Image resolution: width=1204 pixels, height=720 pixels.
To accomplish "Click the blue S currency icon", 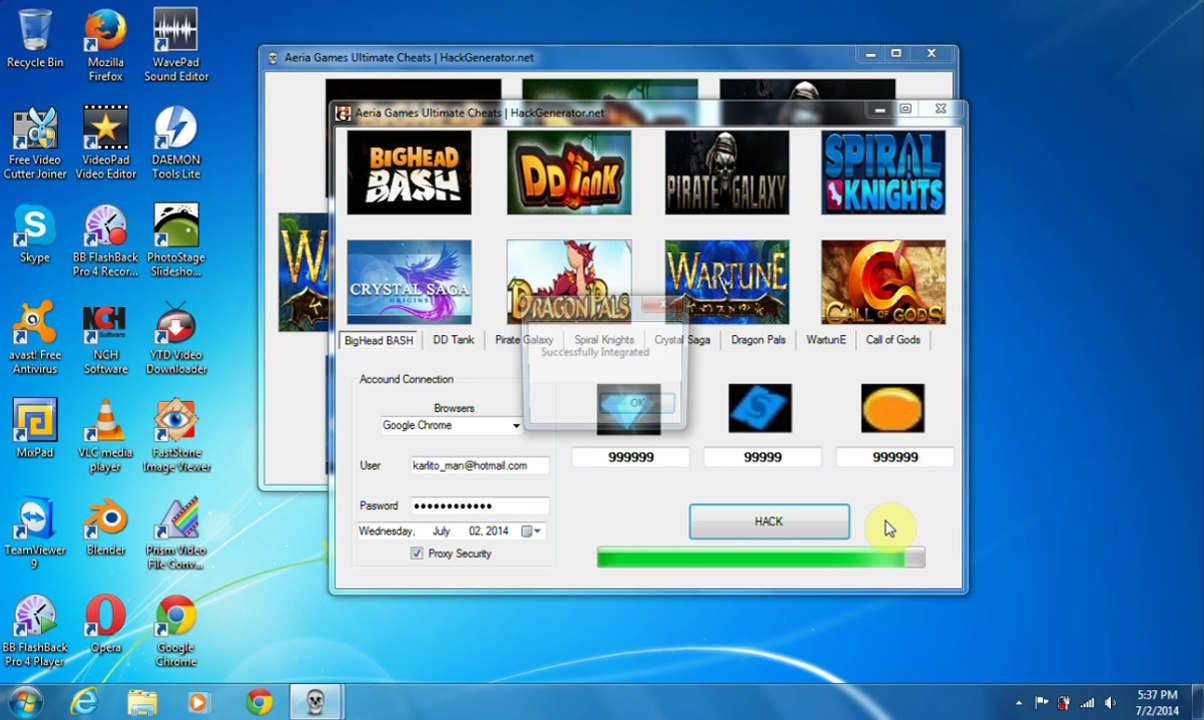I will tap(760, 408).
